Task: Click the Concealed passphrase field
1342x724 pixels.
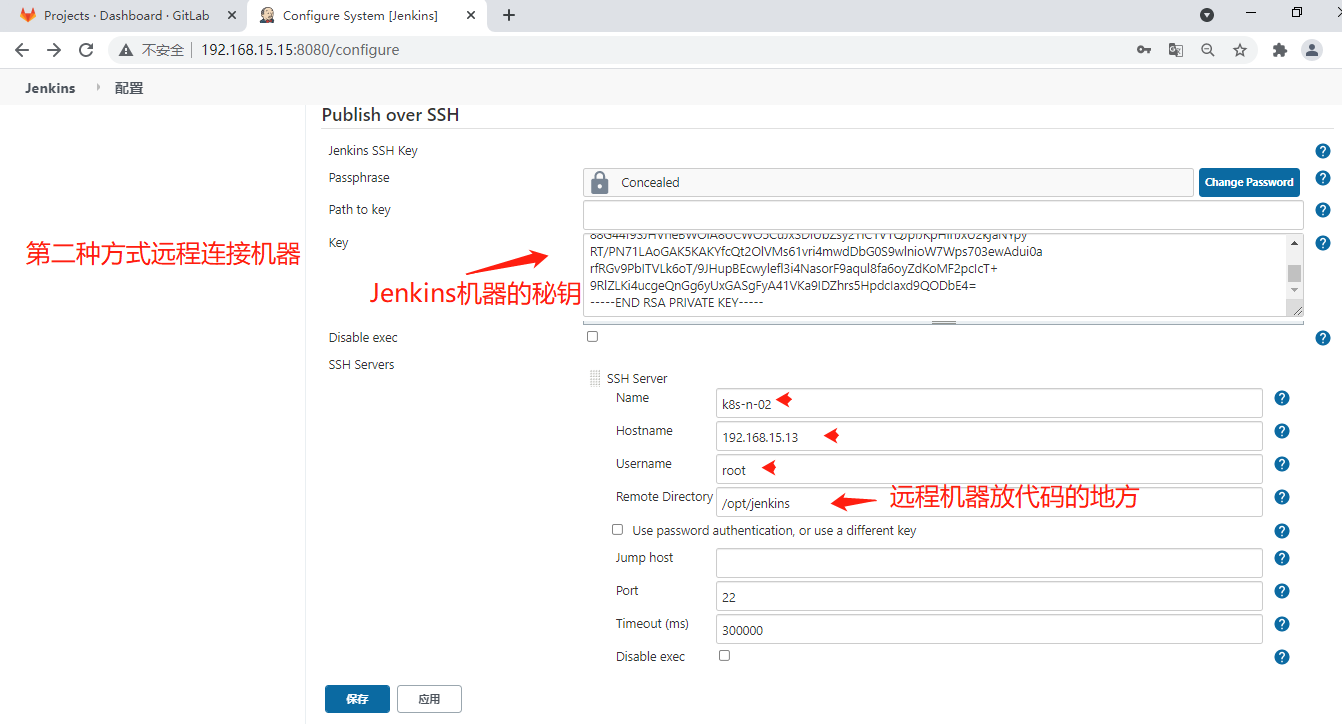Action: [888, 182]
